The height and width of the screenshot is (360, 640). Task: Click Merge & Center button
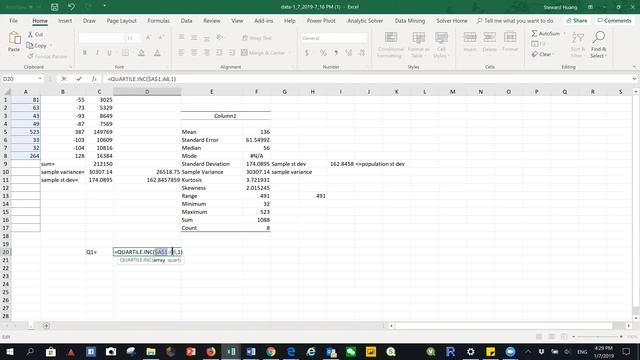[x=263, y=53]
